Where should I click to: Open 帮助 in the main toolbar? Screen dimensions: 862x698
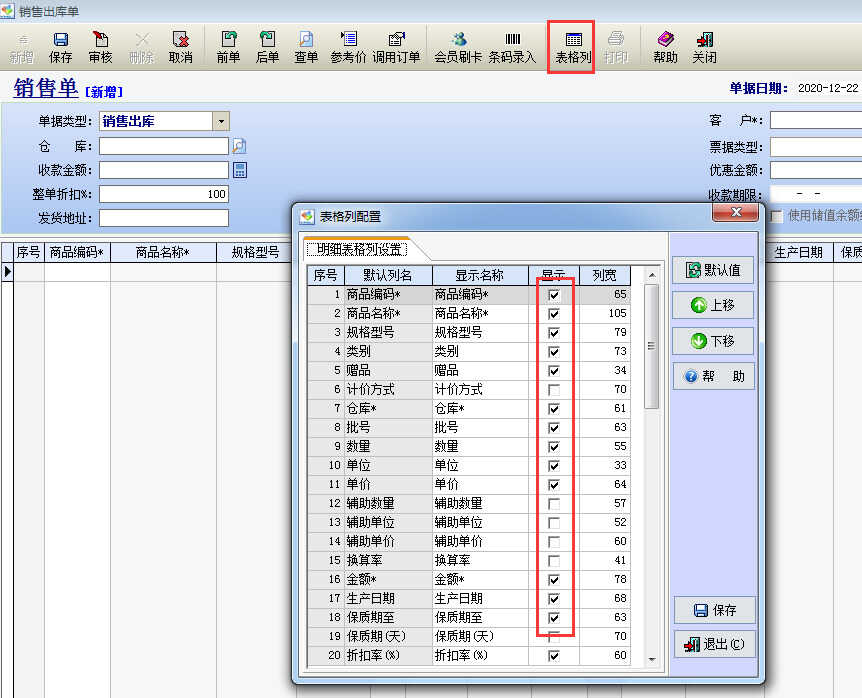665,47
